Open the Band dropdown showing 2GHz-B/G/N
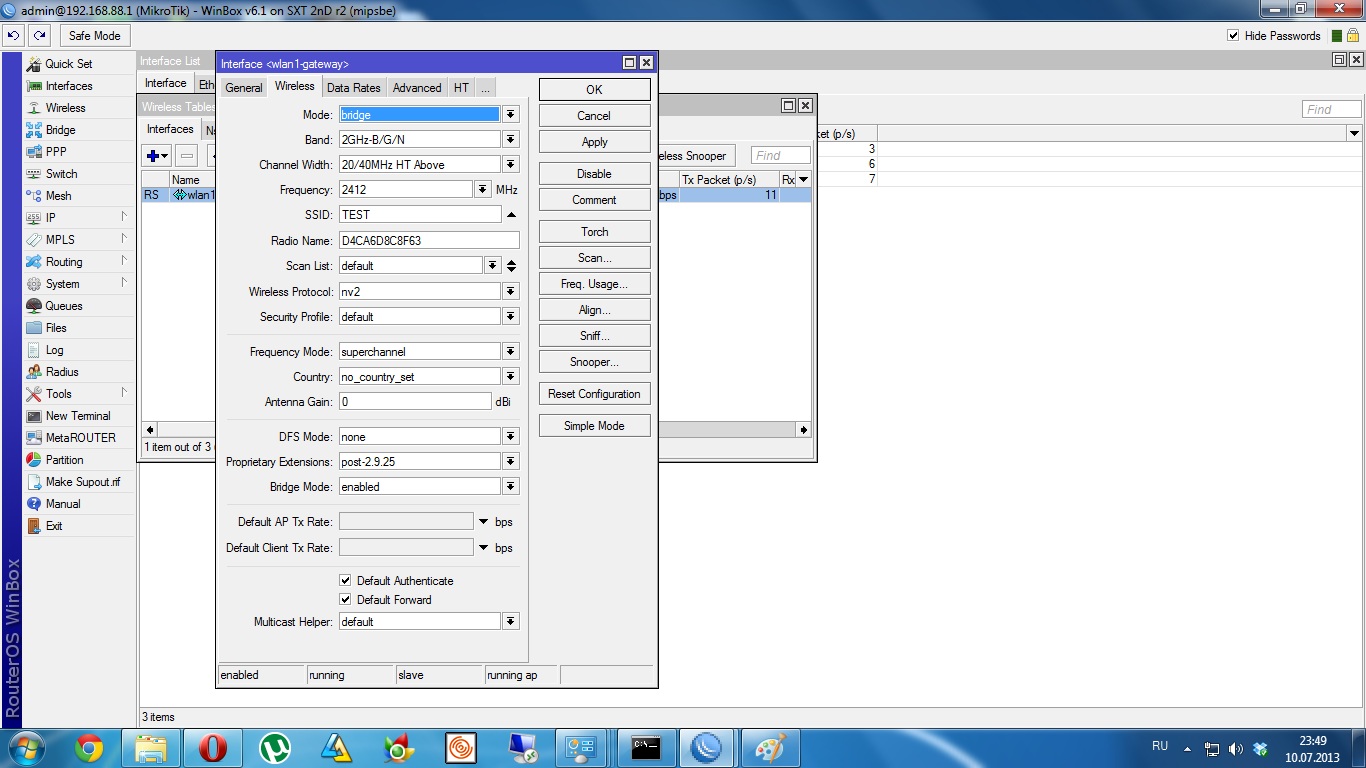Image resolution: width=1366 pixels, height=768 pixels. point(511,140)
